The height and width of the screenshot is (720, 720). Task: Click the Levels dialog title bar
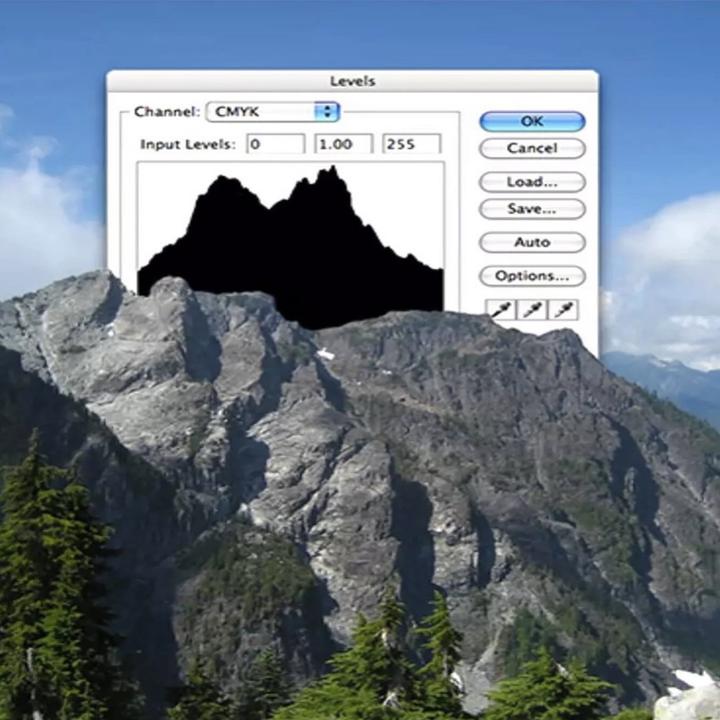(352, 81)
